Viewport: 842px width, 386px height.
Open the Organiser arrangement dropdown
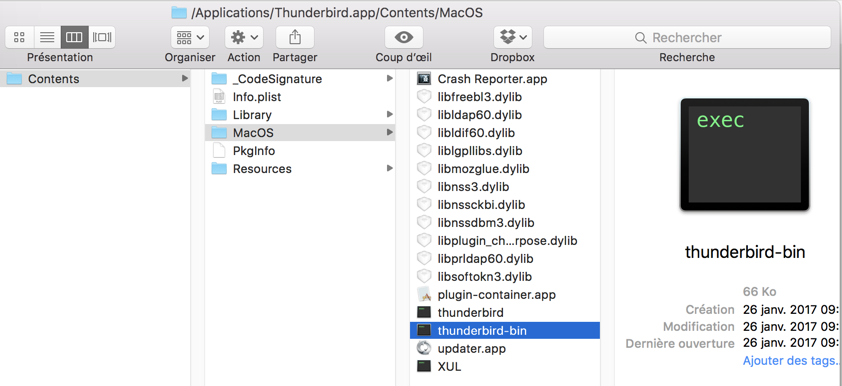(x=190, y=37)
